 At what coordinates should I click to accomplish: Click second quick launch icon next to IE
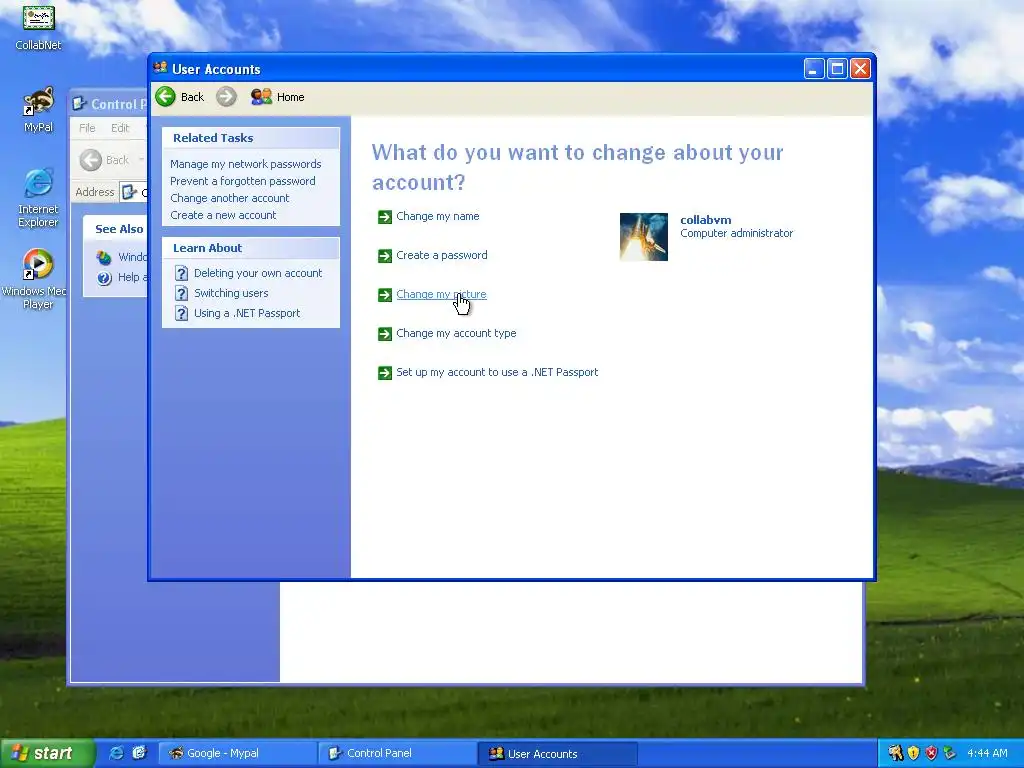[x=139, y=753]
